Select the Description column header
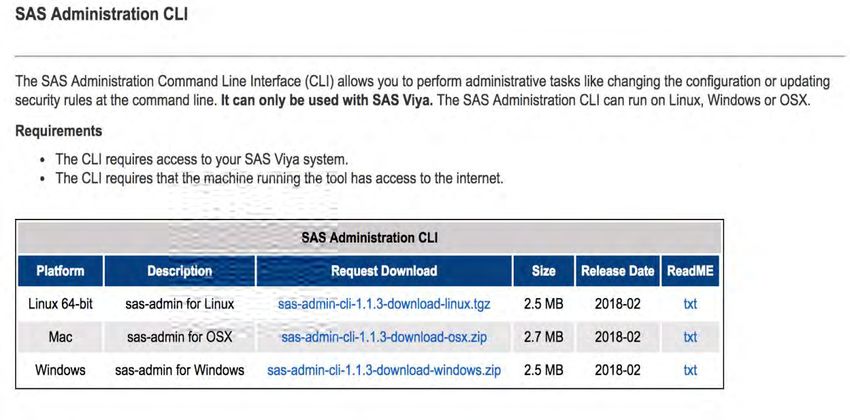Image resolution: width=850 pixels, height=420 pixels. 179,270
